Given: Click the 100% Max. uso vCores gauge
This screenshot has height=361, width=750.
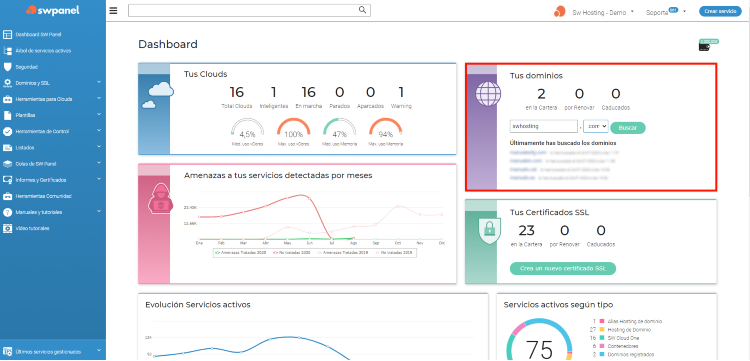Looking at the screenshot, I should pyautogui.click(x=294, y=132).
